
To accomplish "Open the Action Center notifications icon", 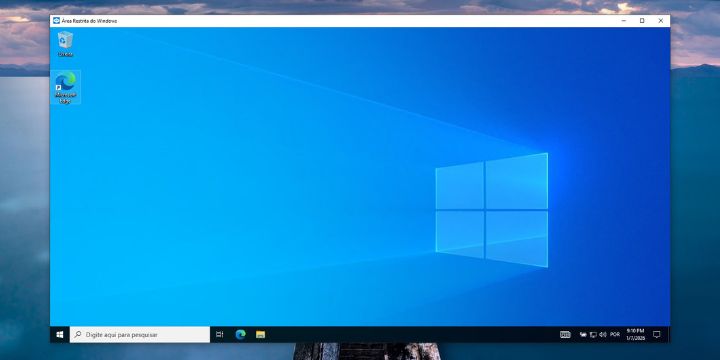I will tap(657, 335).
